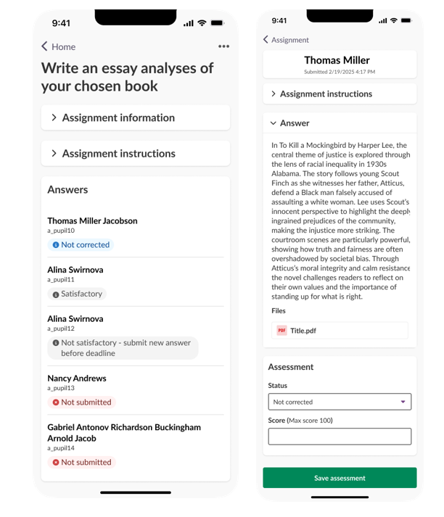This screenshot has width=444, height=517.
Task: Expand Assignment instructions on the left screen
Action: [135, 153]
